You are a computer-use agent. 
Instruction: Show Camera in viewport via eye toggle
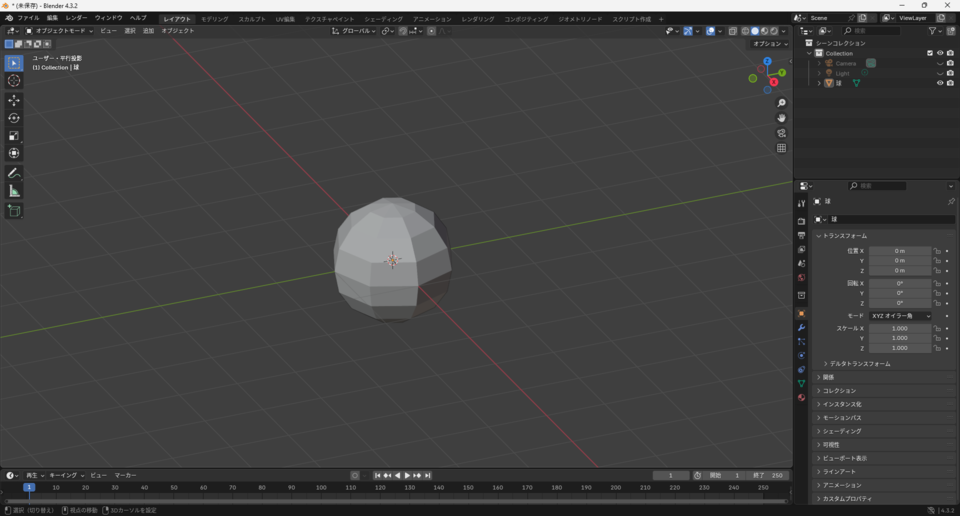click(x=940, y=63)
